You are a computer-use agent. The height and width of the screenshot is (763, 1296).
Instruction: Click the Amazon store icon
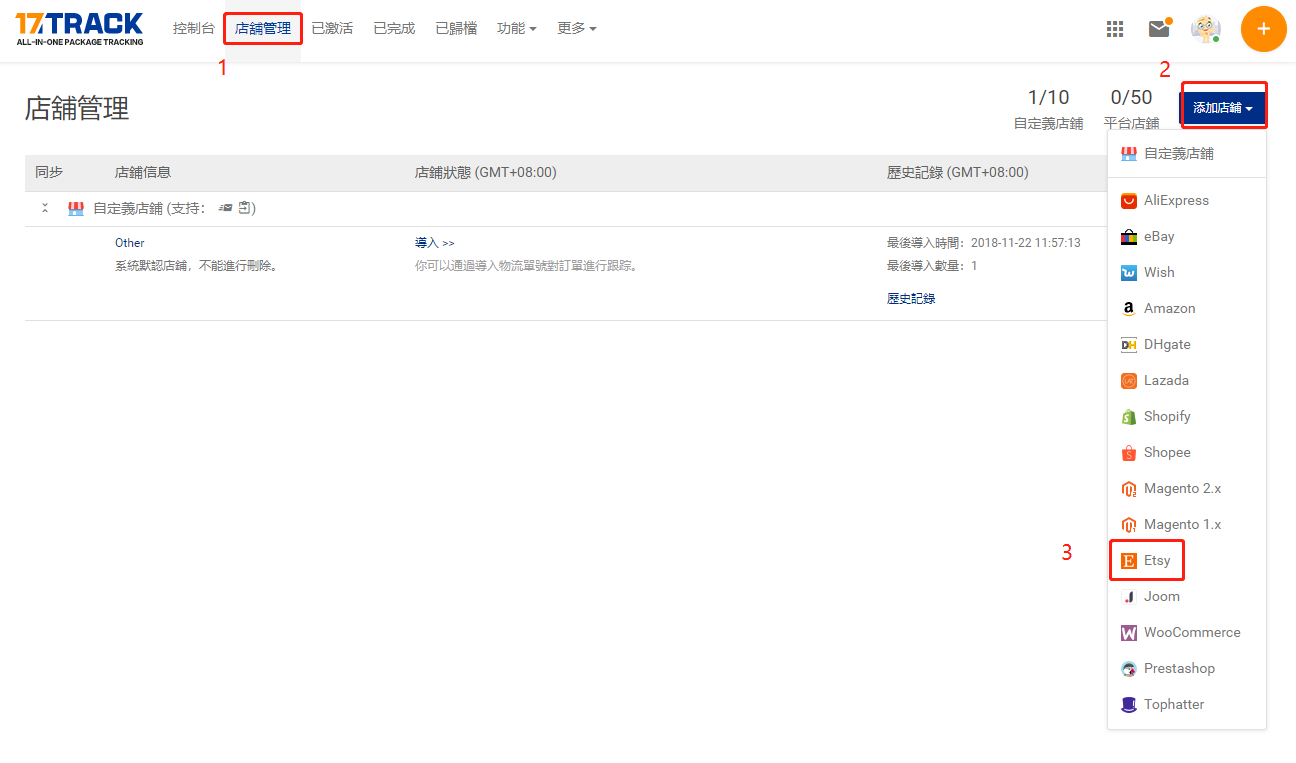point(1129,308)
